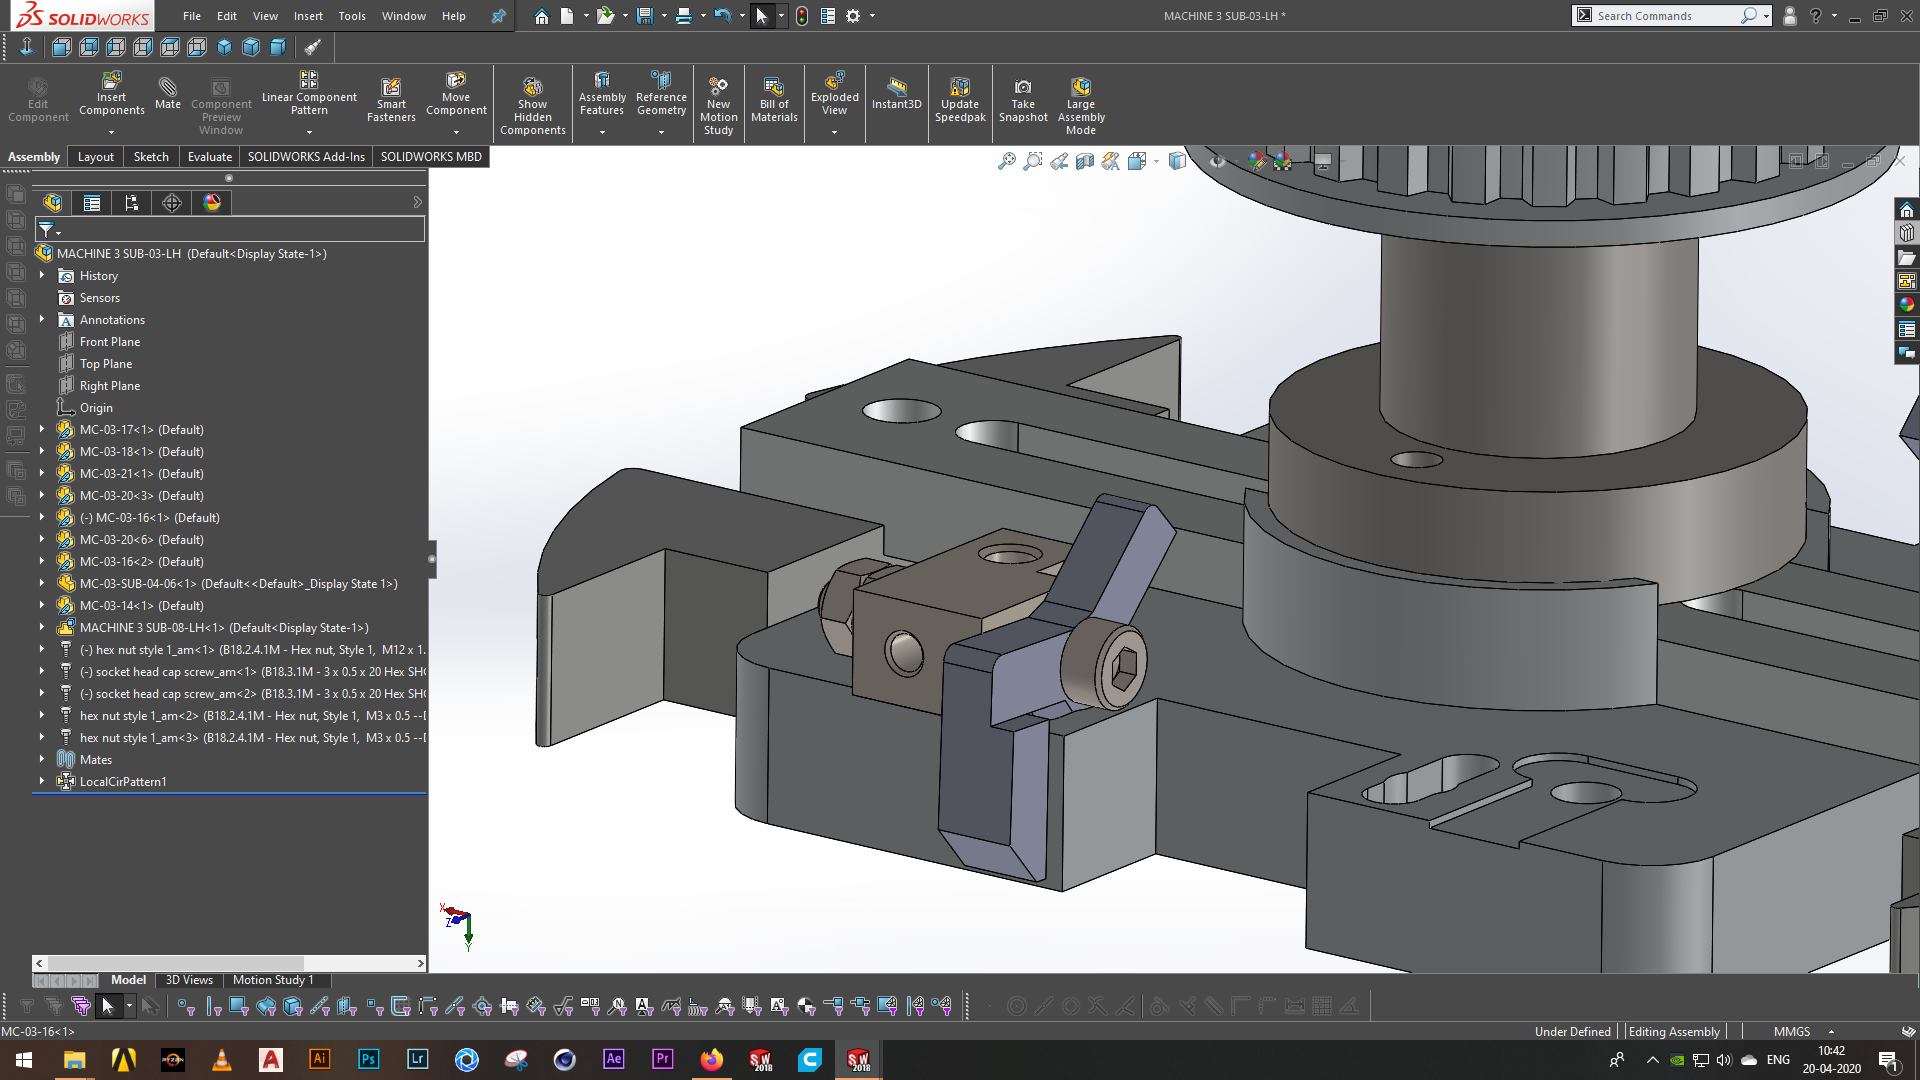Click the Zoom to Area icon
This screenshot has width=1920, height=1080.
(x=1033, y=161)
